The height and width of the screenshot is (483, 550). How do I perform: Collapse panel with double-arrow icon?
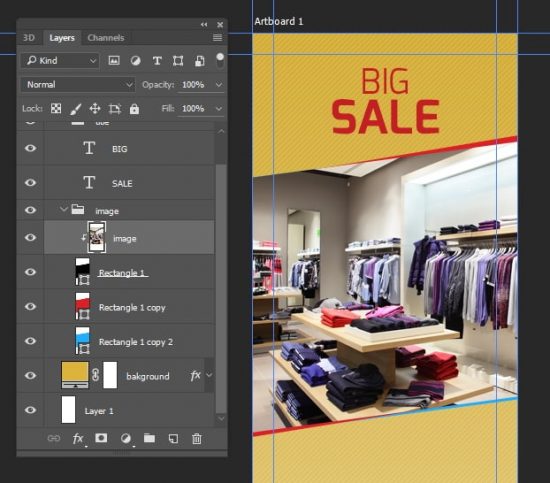pyautogui.click(x=204, y=25)
